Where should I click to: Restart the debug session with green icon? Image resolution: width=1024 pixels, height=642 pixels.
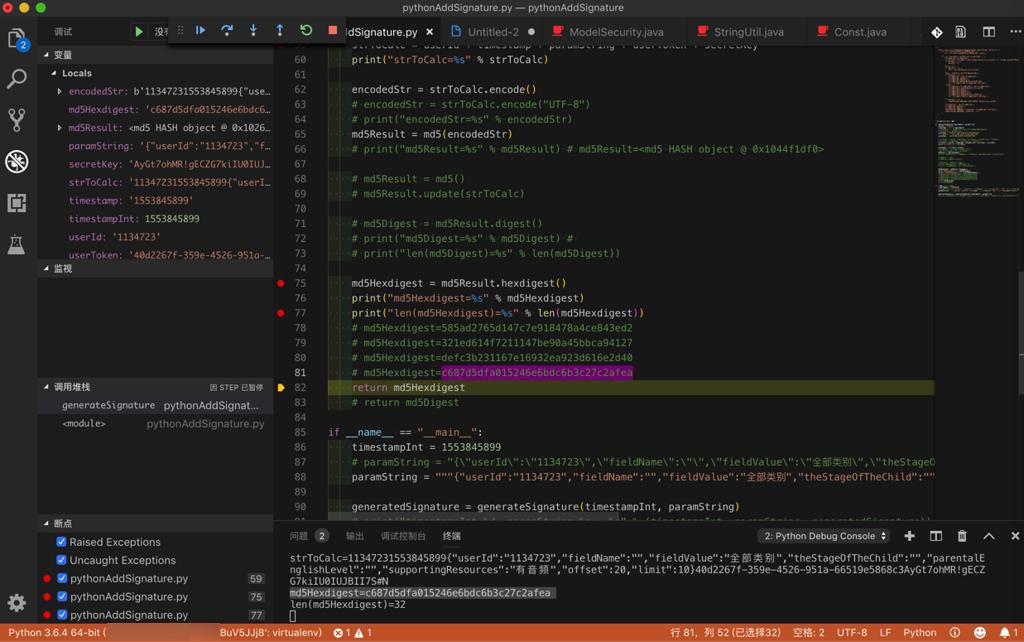pos(306,31)
